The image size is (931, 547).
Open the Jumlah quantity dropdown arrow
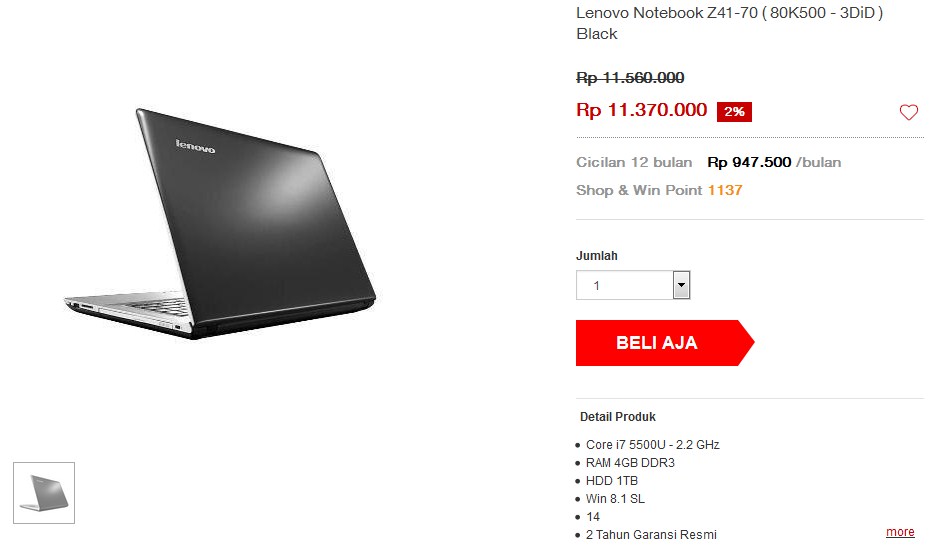pyautogui.click(x=681, y=285)
